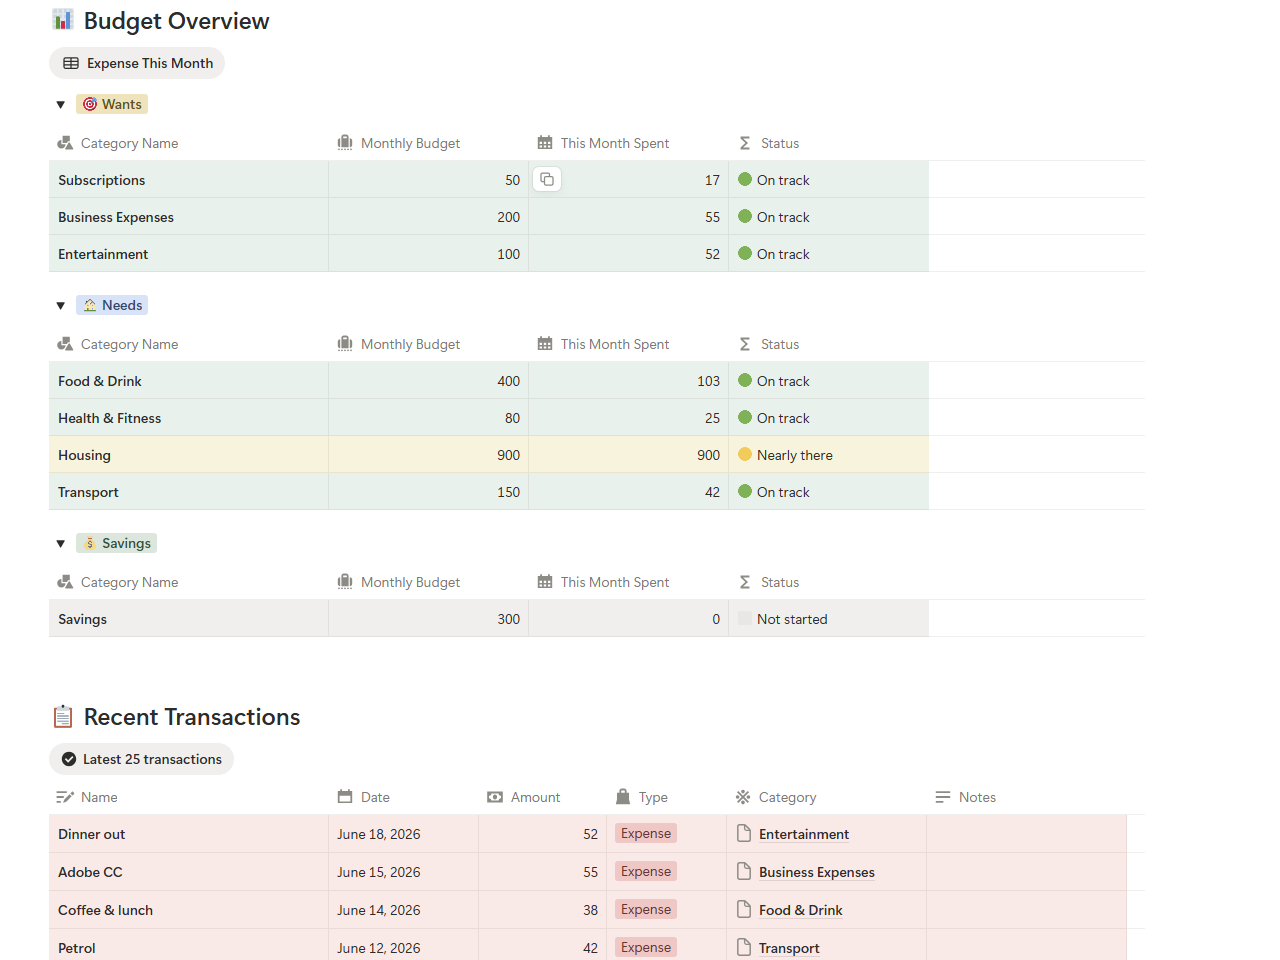Follow Business Expenses link for Adobe CC
Screen dimensions: 1280x960
(817, 872)
